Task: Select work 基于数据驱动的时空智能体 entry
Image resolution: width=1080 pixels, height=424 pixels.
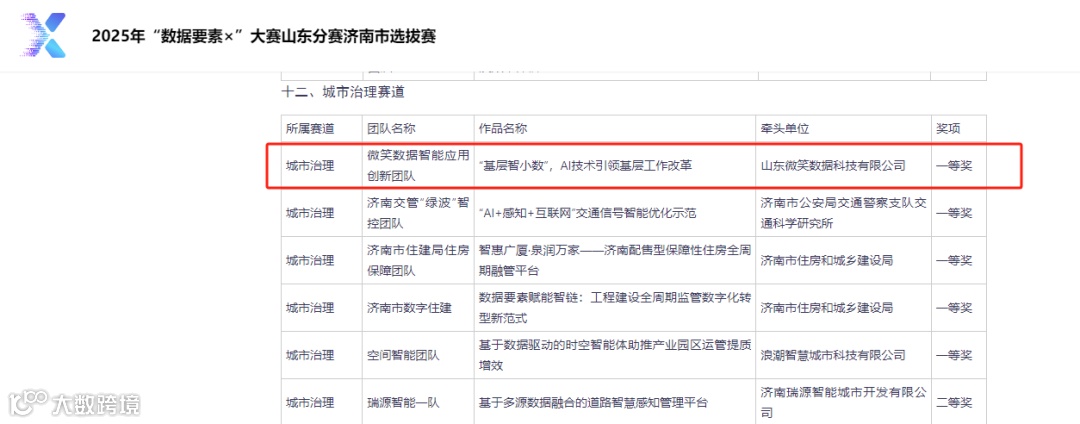Action: tap(614, 356)
